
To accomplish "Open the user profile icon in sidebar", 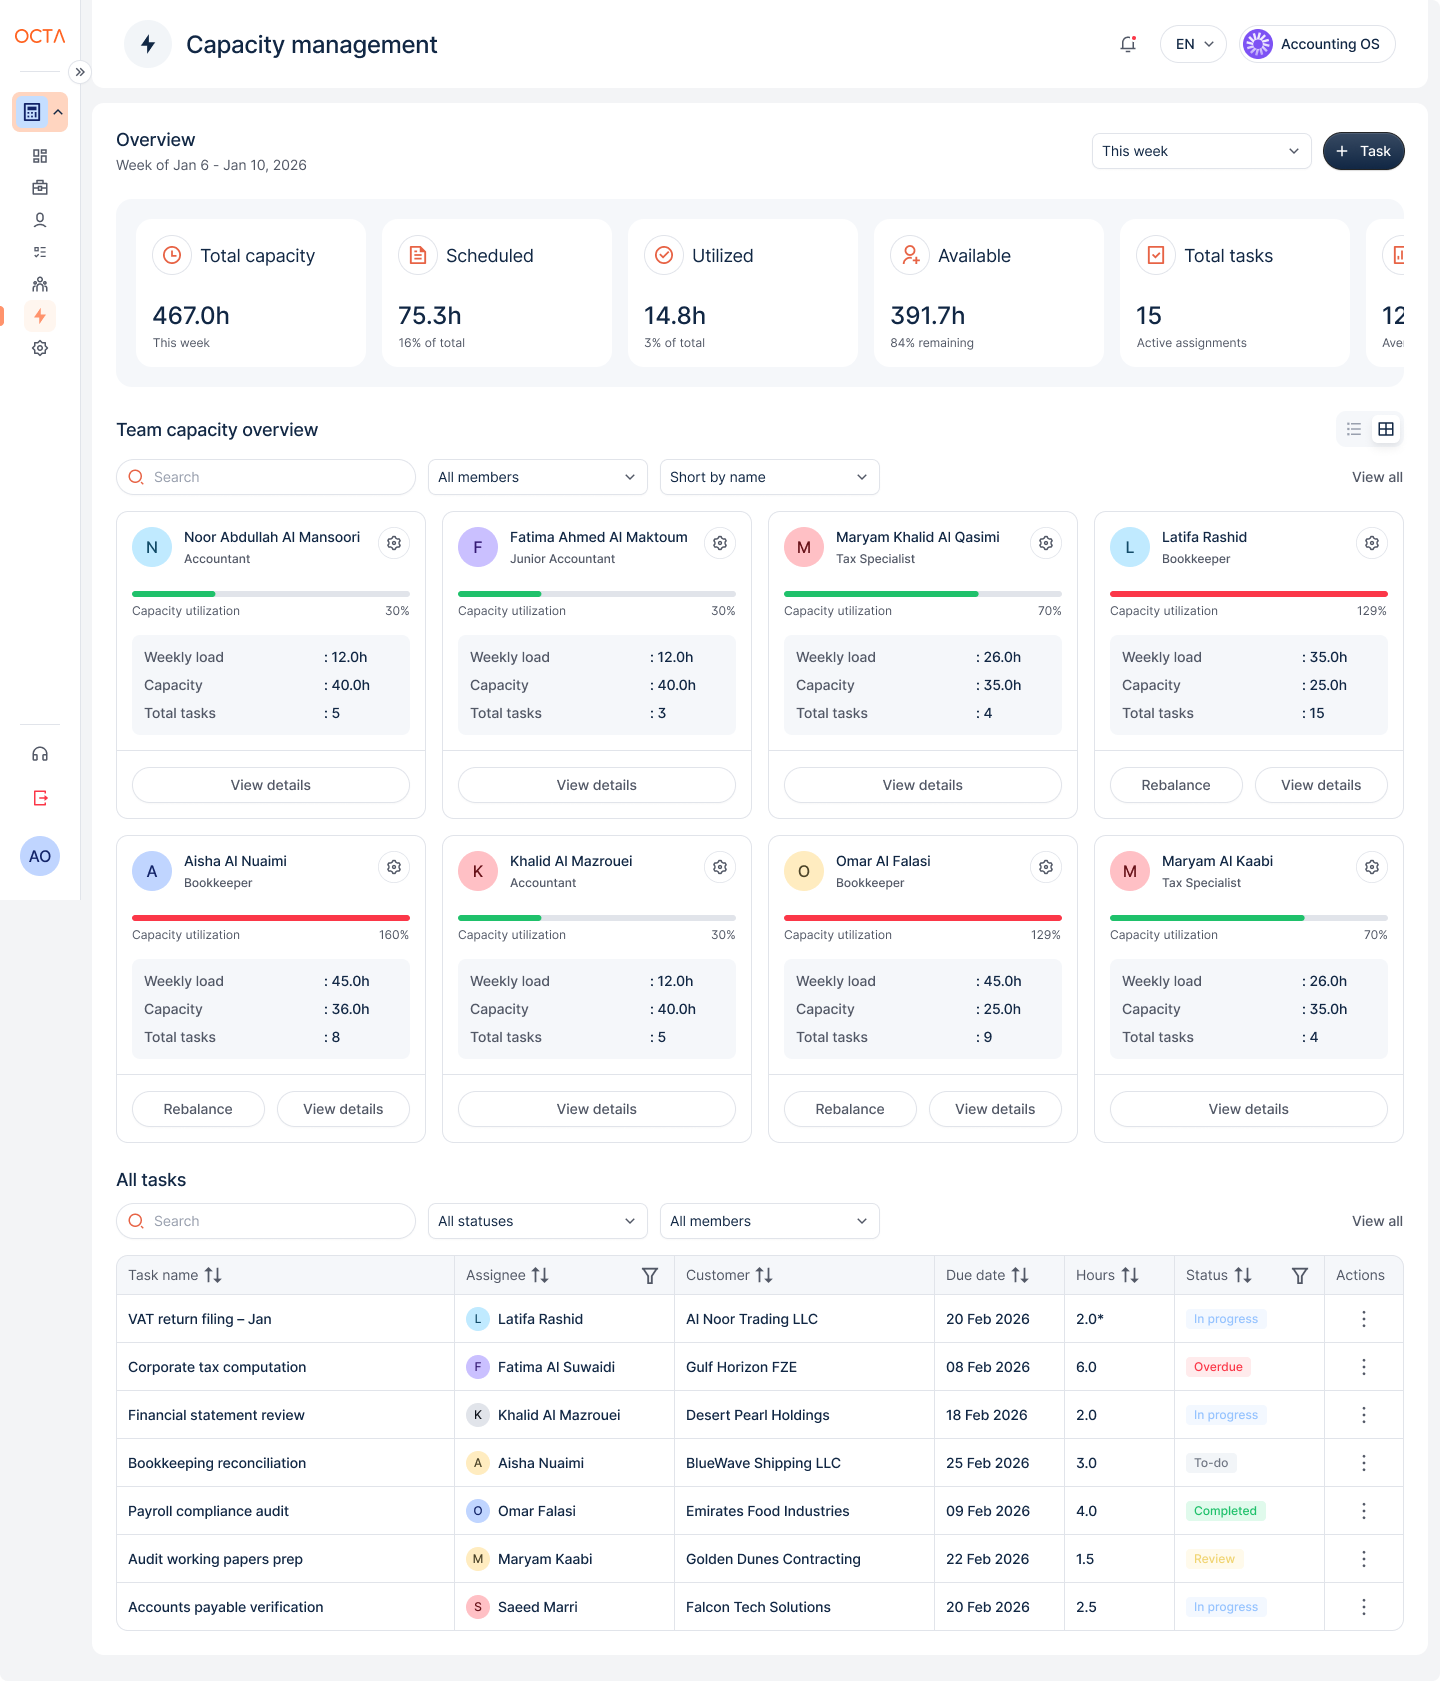I will 40,220.
